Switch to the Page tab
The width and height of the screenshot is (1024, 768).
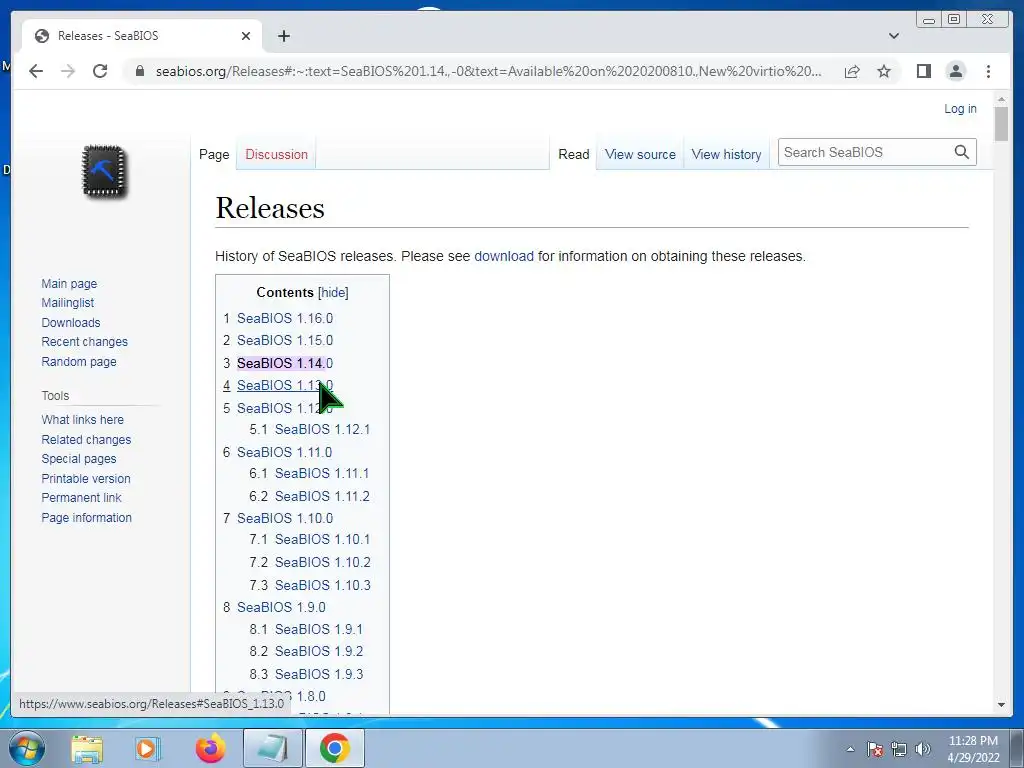click(x=214, y=155)
